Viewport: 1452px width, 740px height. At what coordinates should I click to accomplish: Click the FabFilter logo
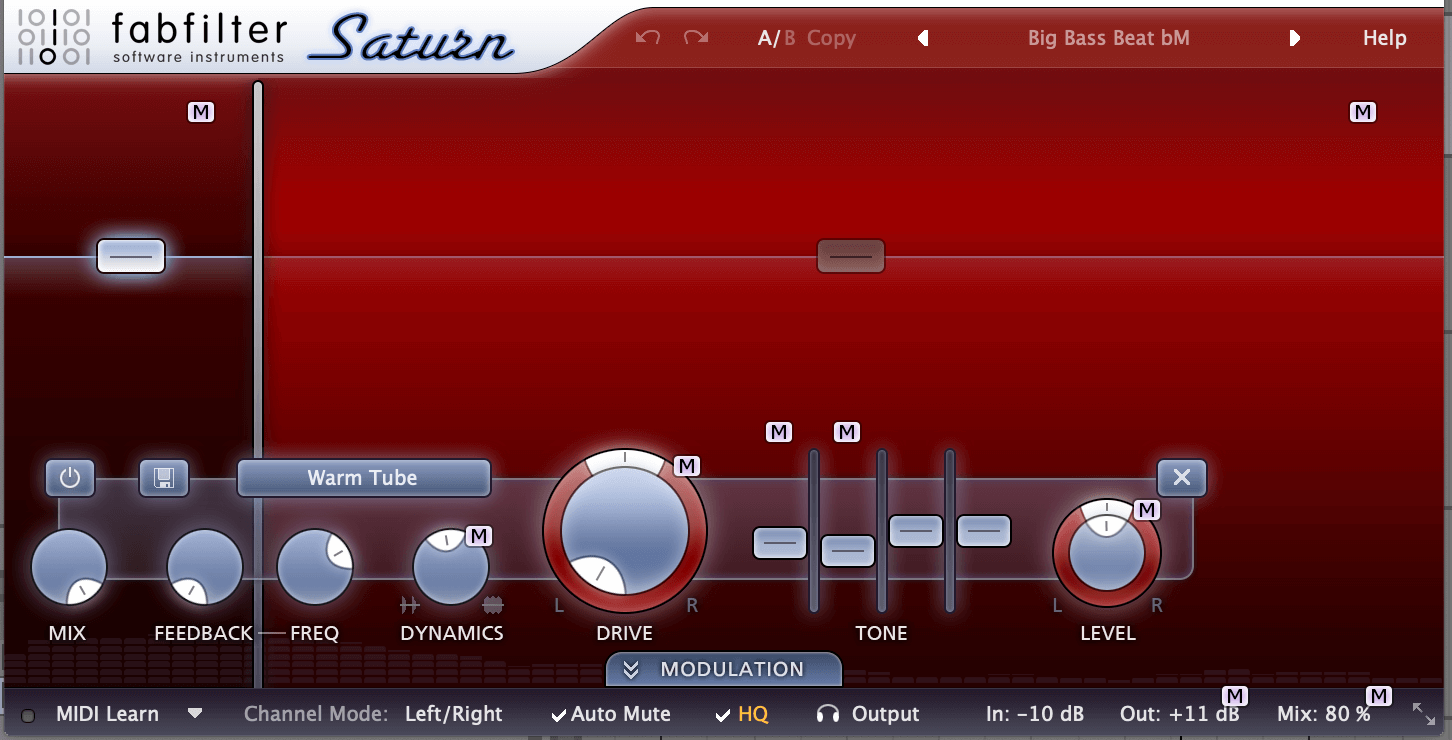point(155,37)
